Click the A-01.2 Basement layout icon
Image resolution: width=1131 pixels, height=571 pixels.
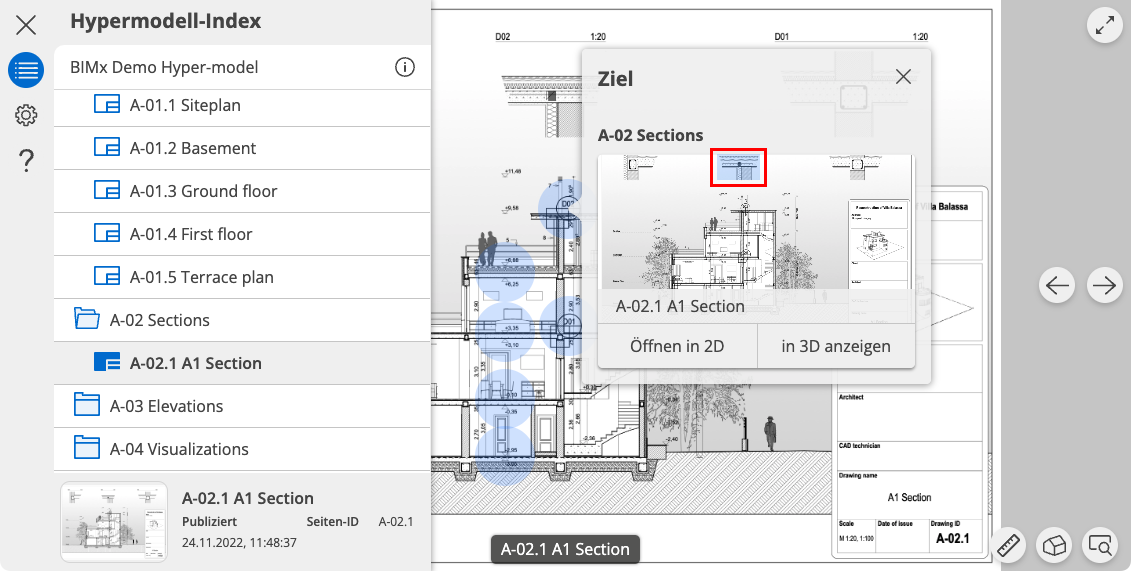coord(107,147)
